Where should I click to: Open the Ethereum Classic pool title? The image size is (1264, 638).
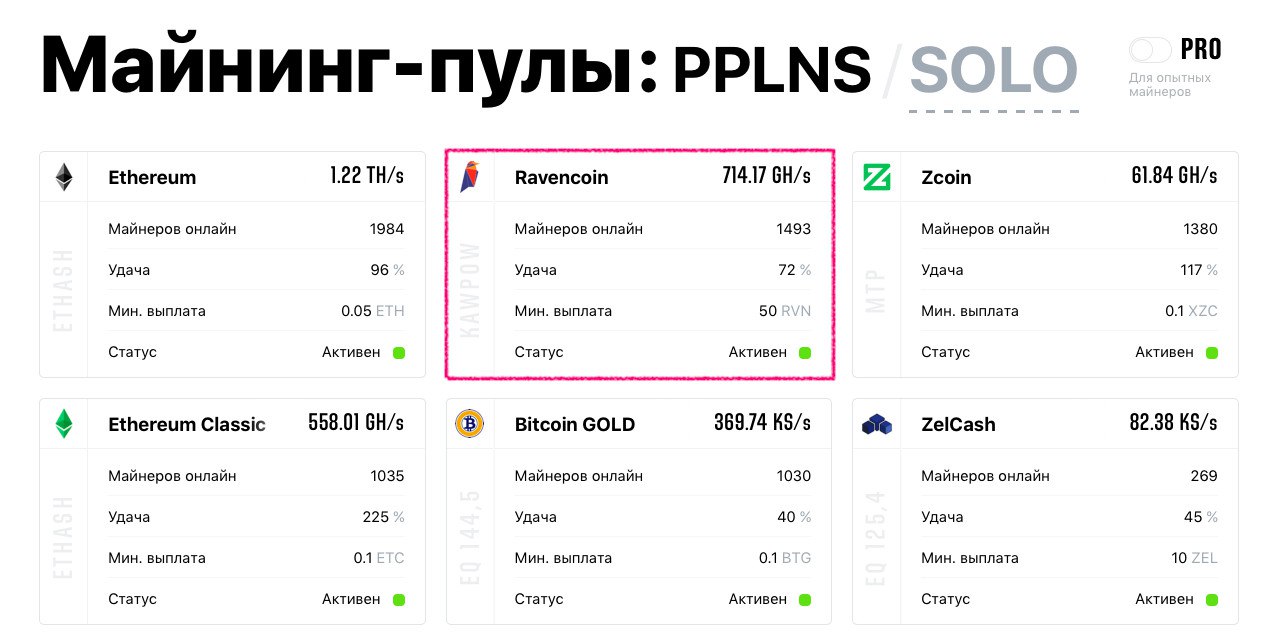pos(186,425)
